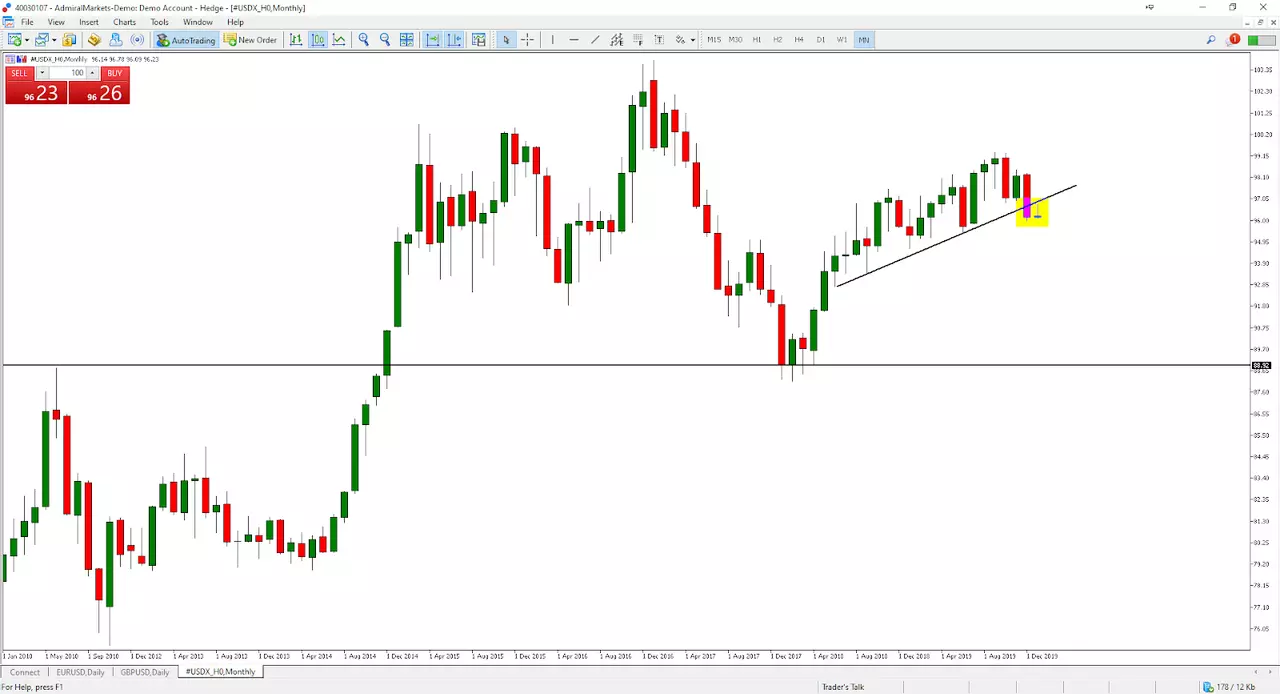Select the trendline tool

[x=595, y=40]
